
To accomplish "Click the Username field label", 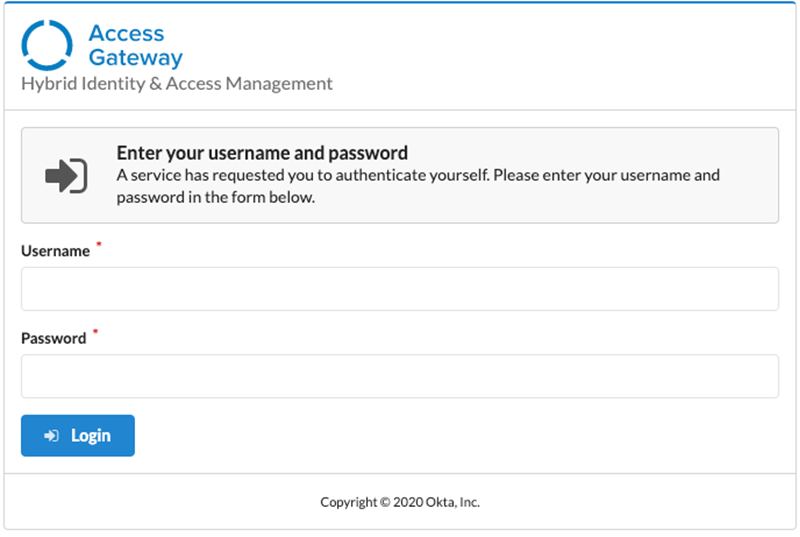I will pos(55,252).
